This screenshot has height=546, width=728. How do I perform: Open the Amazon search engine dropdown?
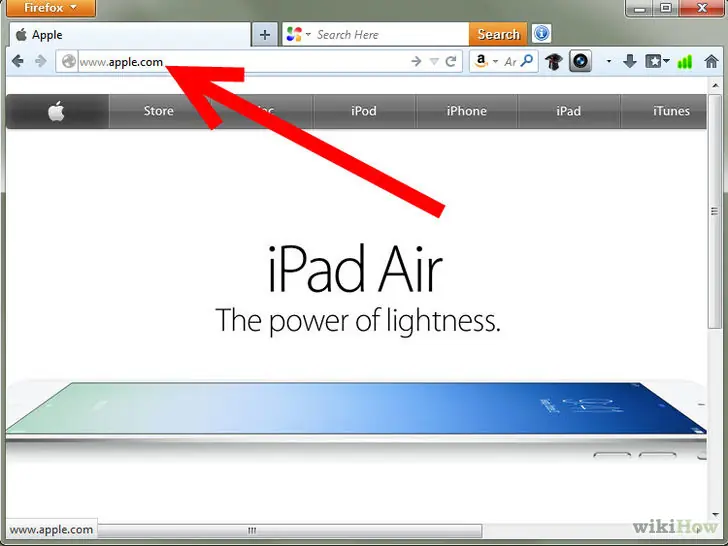[495, 61]
